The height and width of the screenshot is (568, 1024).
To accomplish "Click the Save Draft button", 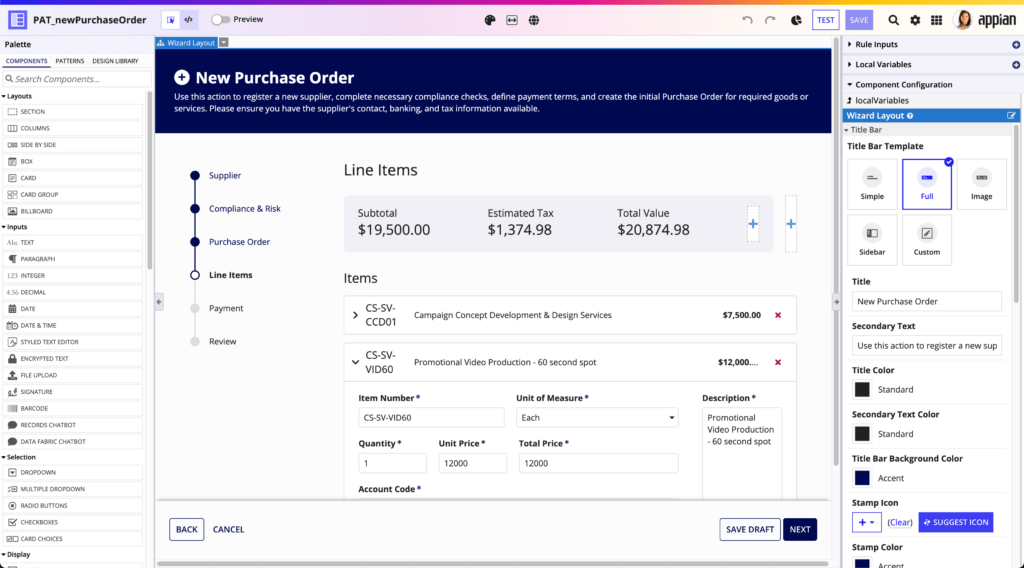I will click(749, 529).
